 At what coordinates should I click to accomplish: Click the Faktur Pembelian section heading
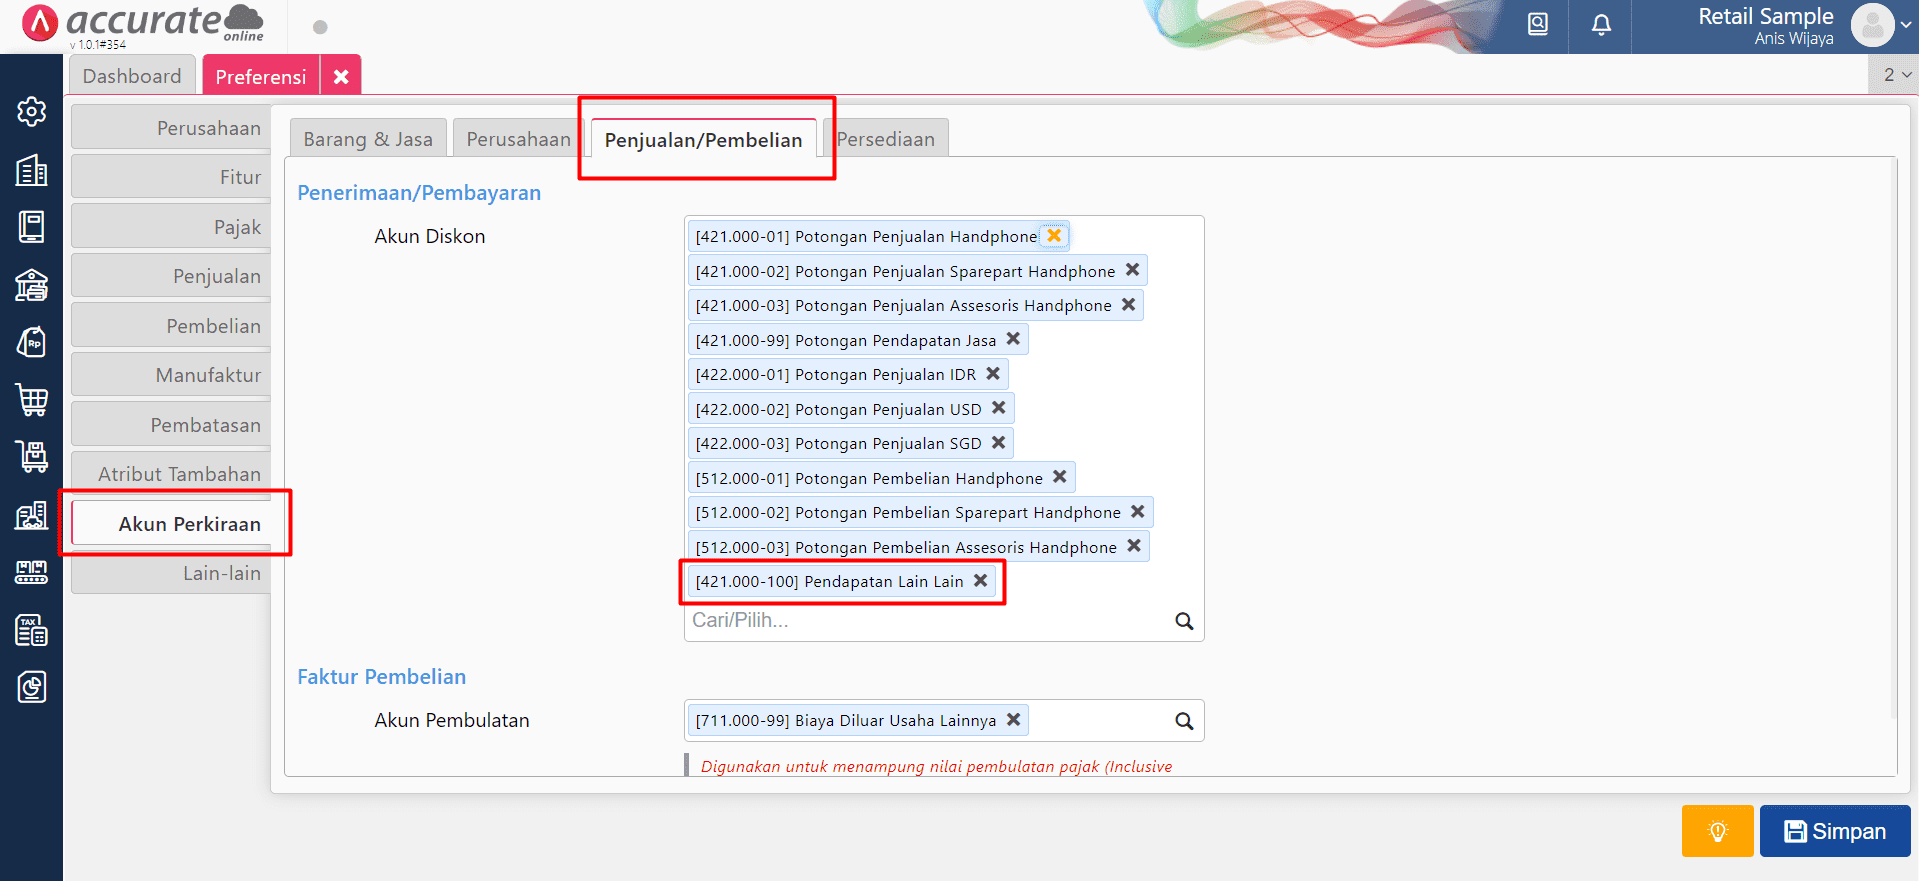point(382,677)
